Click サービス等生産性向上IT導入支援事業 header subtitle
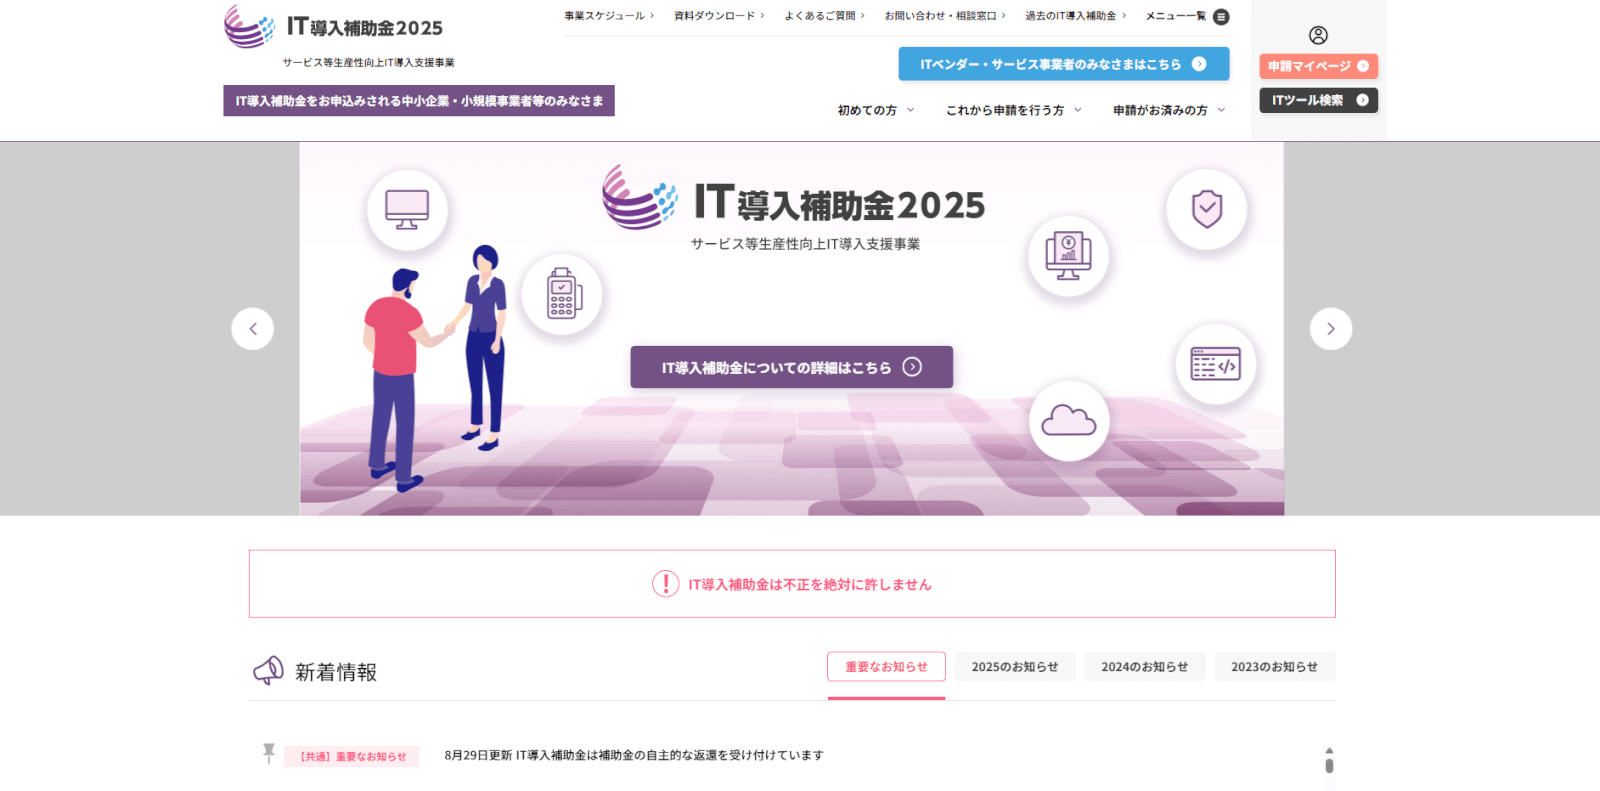The image size is (1600, 791). tap(368, 62)
